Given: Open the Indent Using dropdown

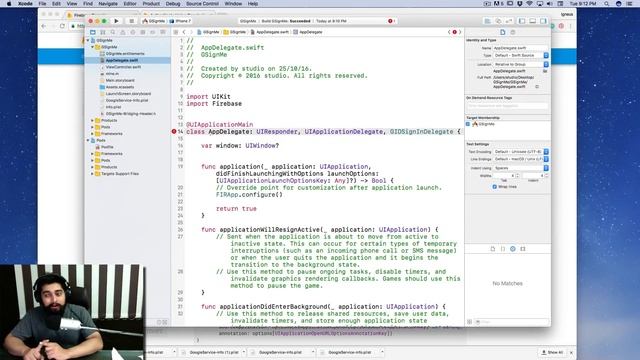Looking at the screenshot, I should [x=521, y=168].
